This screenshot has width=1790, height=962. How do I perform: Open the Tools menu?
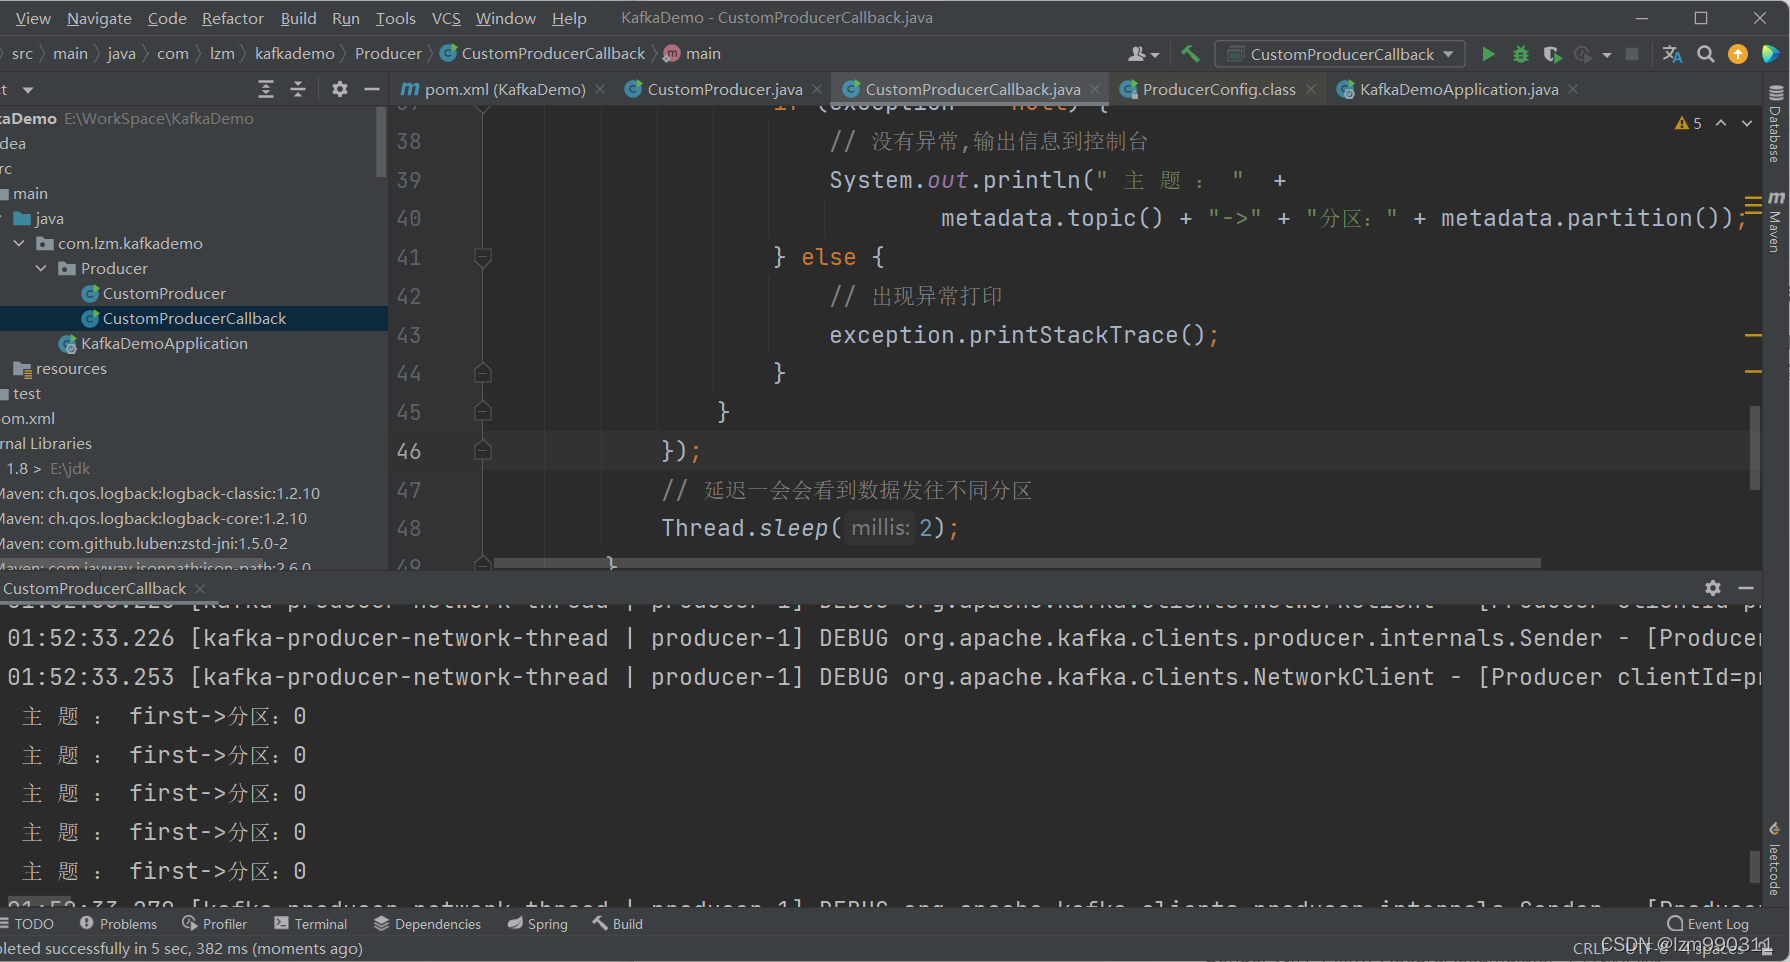(x=396, y=18)
